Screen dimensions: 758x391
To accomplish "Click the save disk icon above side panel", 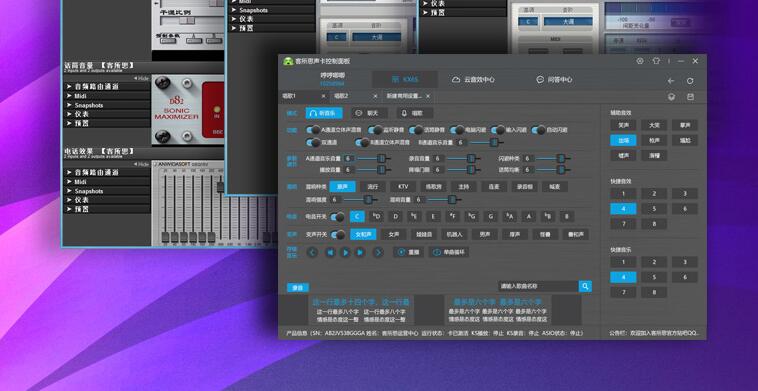I will [x=690, y=97].
